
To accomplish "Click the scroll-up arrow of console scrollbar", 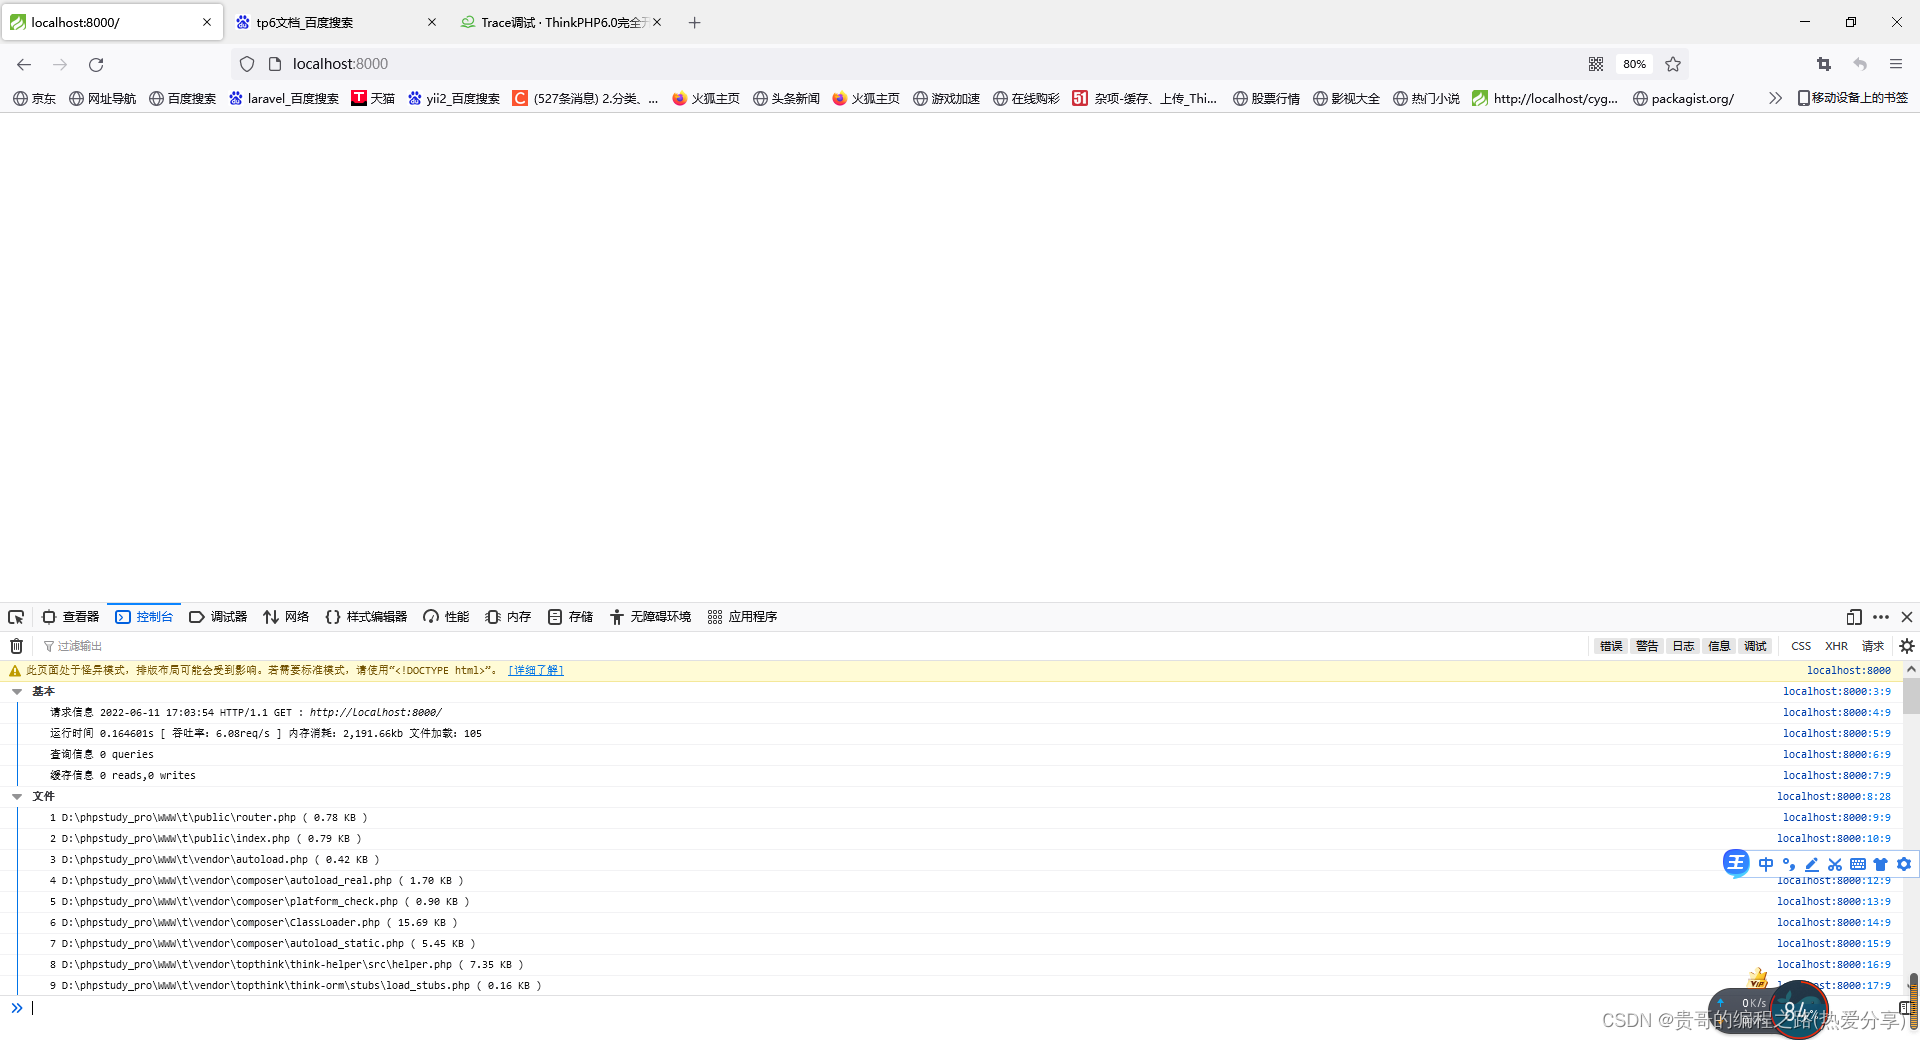I will (1911, 668).
